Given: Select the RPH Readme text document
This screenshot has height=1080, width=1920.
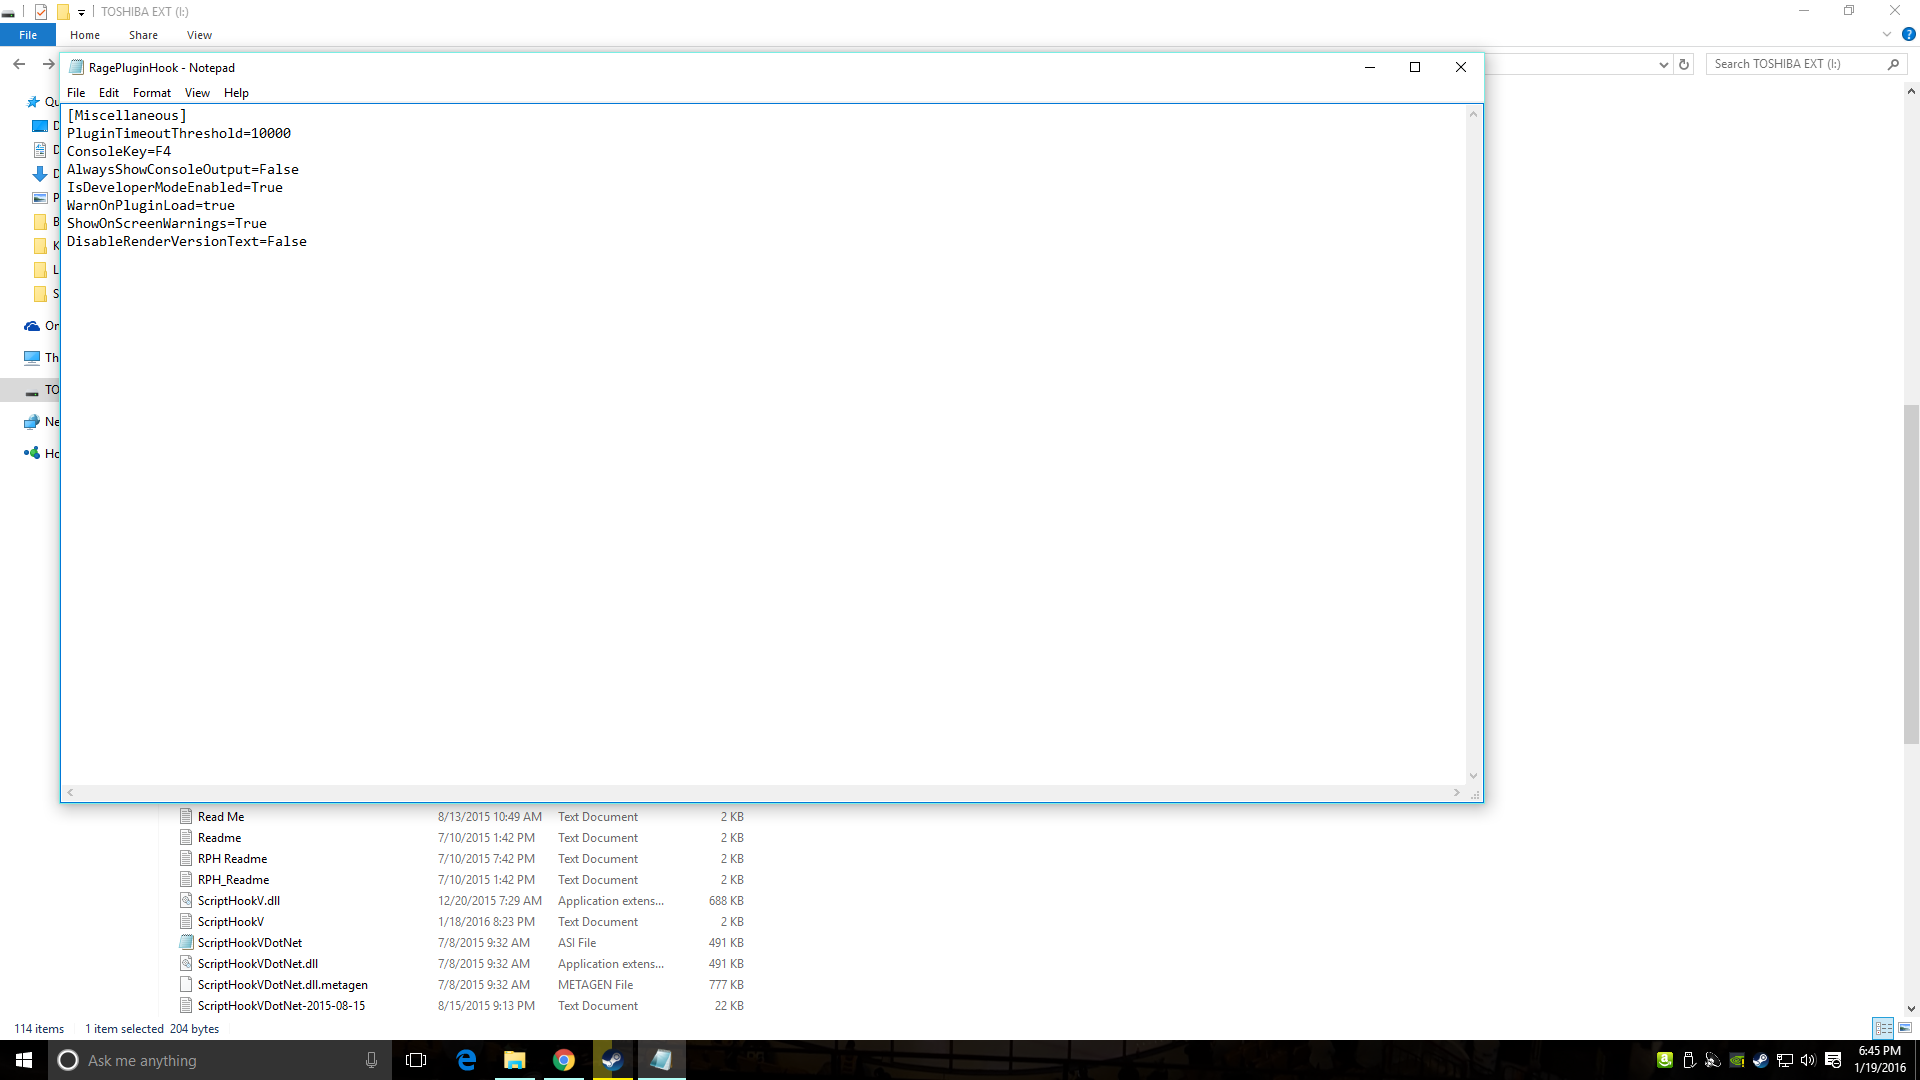Looking at the screenshot, I should click(232, 859).
